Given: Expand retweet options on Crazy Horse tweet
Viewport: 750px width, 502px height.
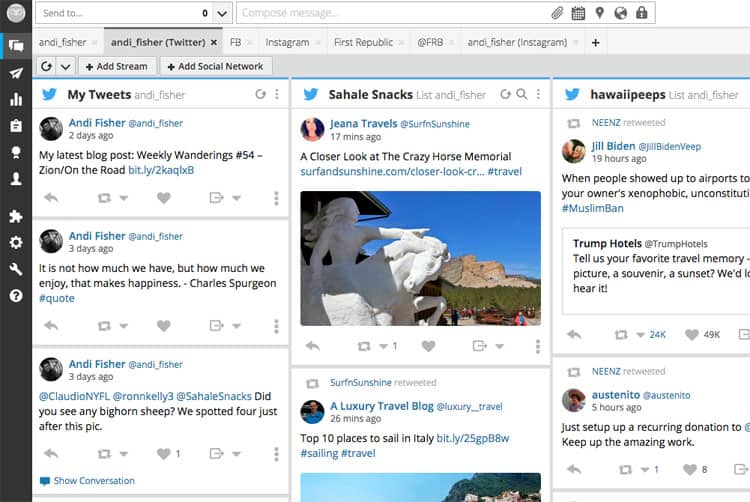Looking at the screenshot, I should [x=384, y=346].
